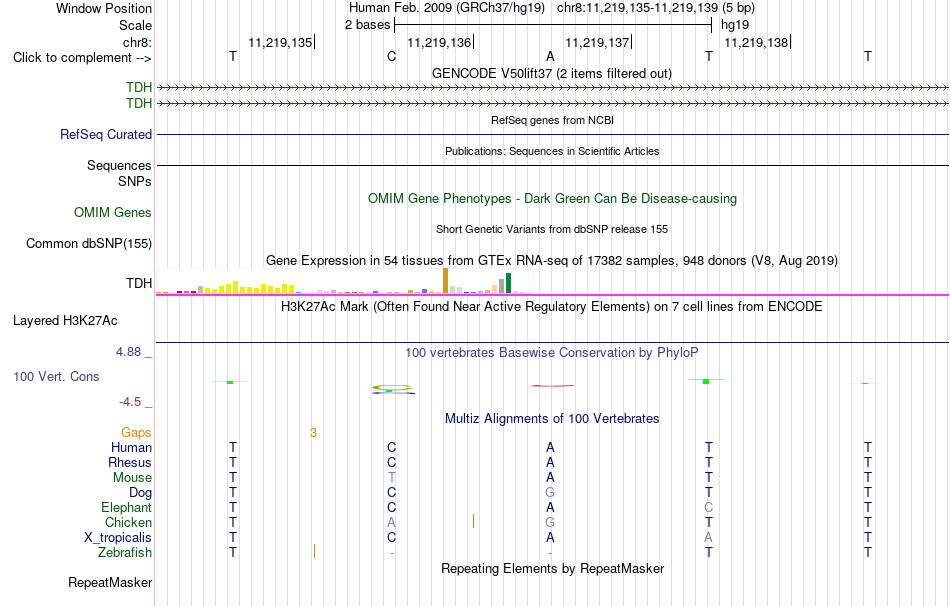This screenshot has width=950, height=606.
Task: Click 'Multiz Alignments of 100 Vertebrates' title
Action: [552, 419]
